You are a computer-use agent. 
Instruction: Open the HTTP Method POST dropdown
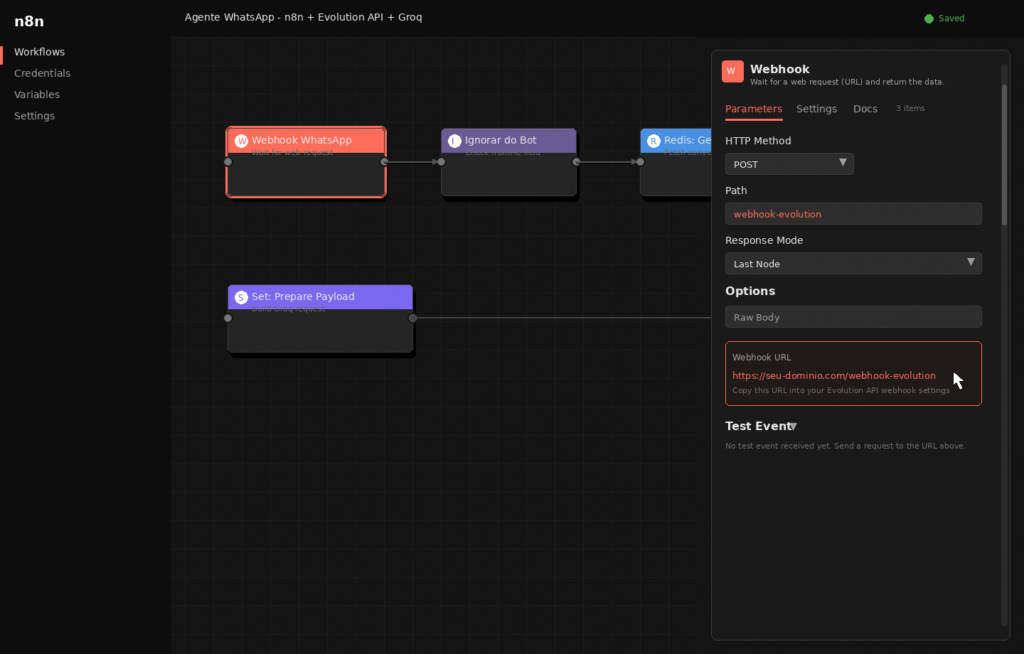[x=789, y=164]
